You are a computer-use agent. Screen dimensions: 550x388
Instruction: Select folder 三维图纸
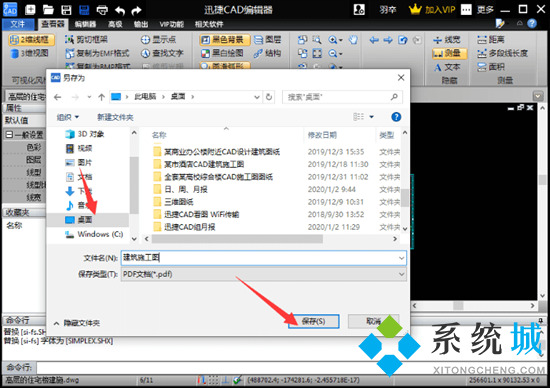tap(173, 202)
